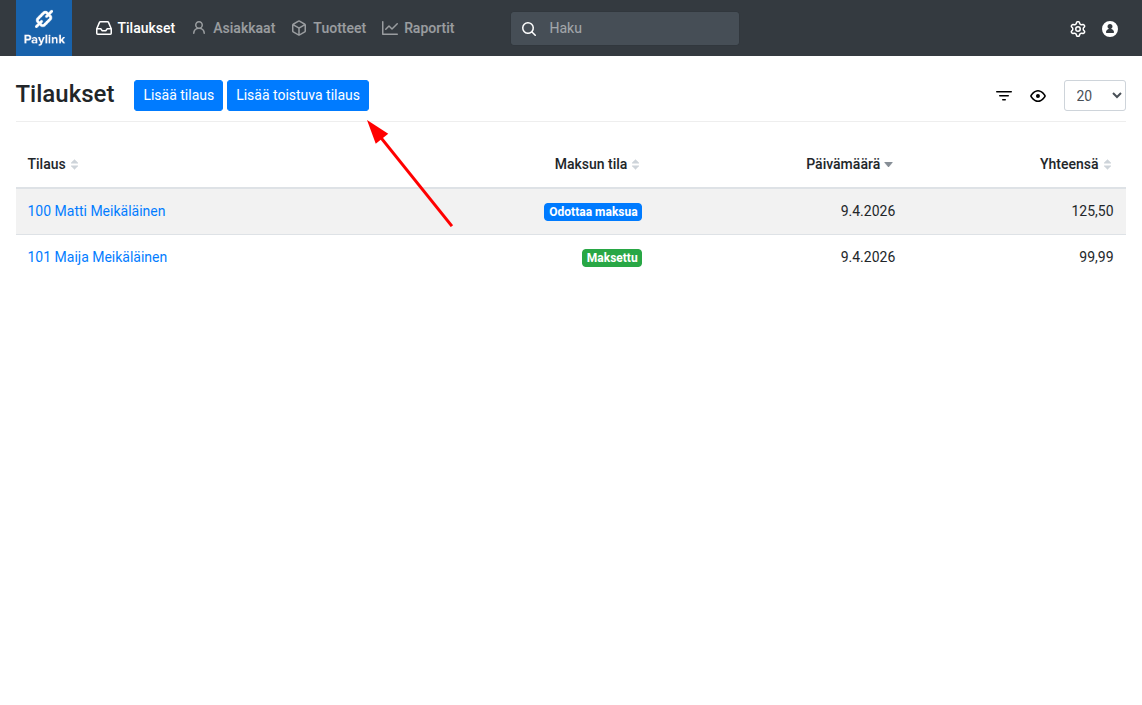
Task: Click Lisää toistuva tilaus button
Action: coord(298,95)
